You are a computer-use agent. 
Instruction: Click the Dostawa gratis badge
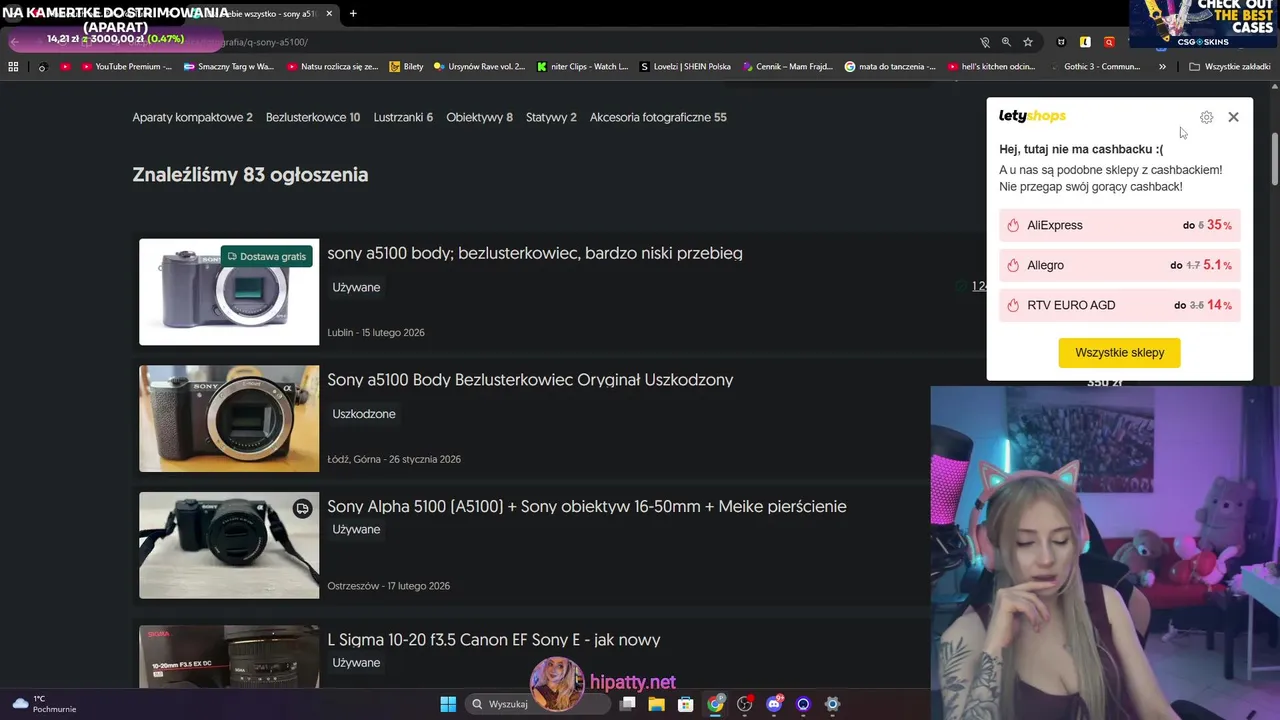point(266,256)
